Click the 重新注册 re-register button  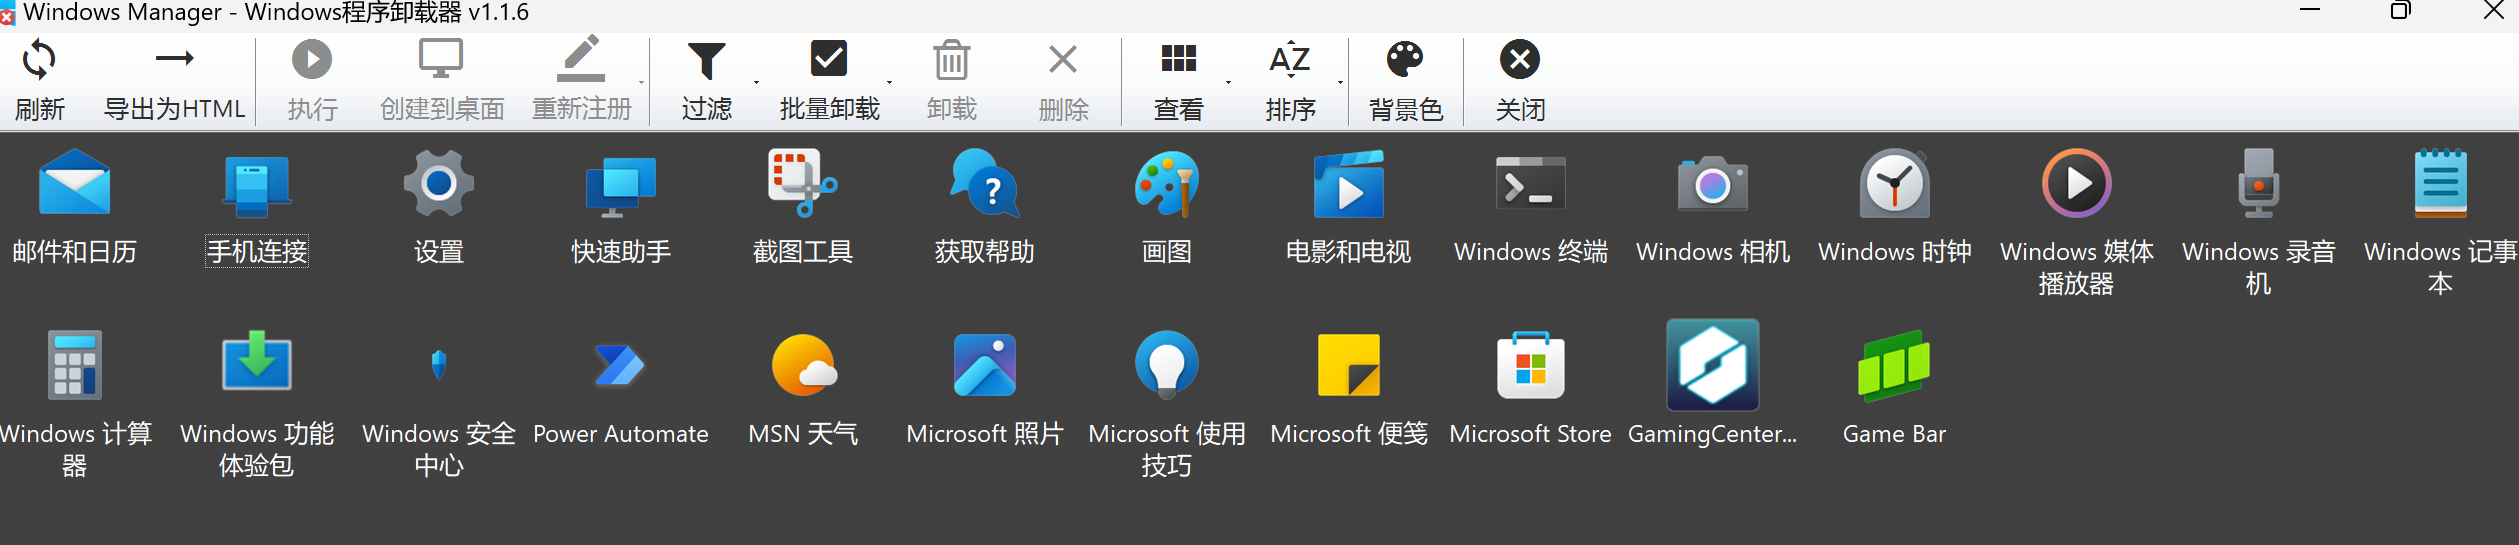581,80
